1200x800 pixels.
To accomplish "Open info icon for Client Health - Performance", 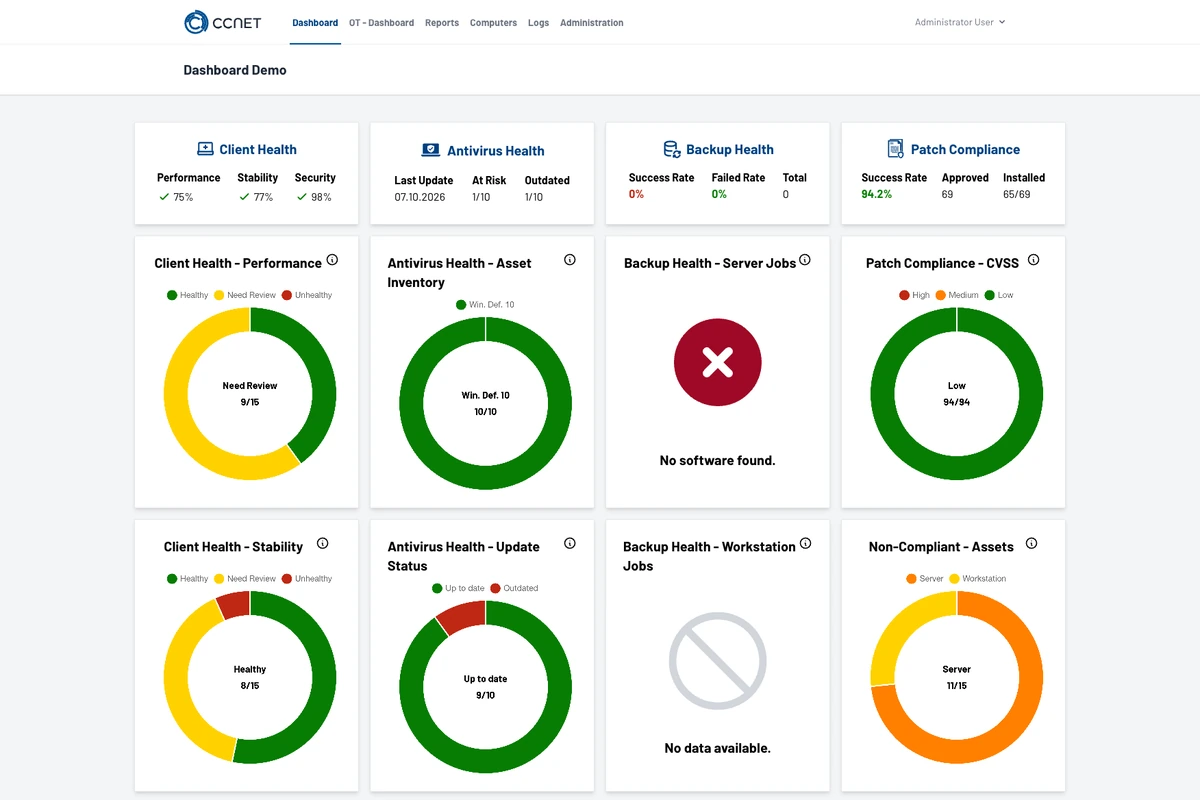I will coord(332,260).
